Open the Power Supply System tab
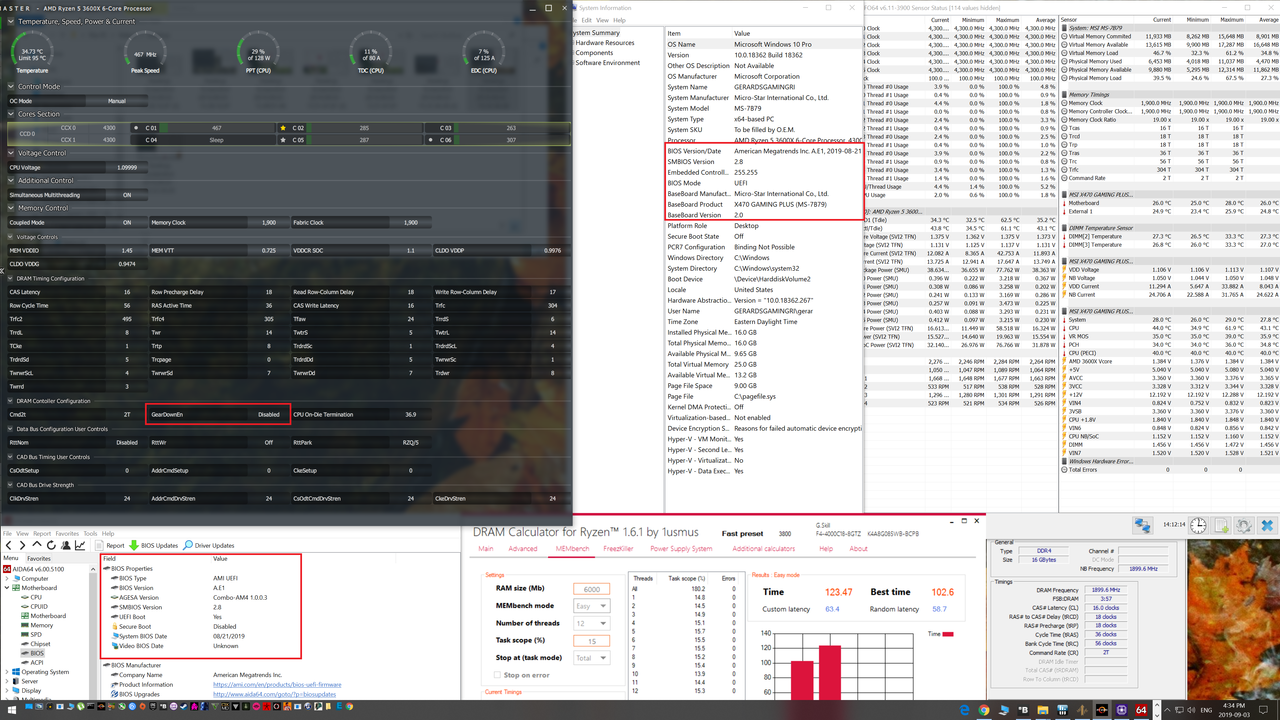Image resolution: width=1280 pixels, height=720 pixels. click(x=681, y=548)
